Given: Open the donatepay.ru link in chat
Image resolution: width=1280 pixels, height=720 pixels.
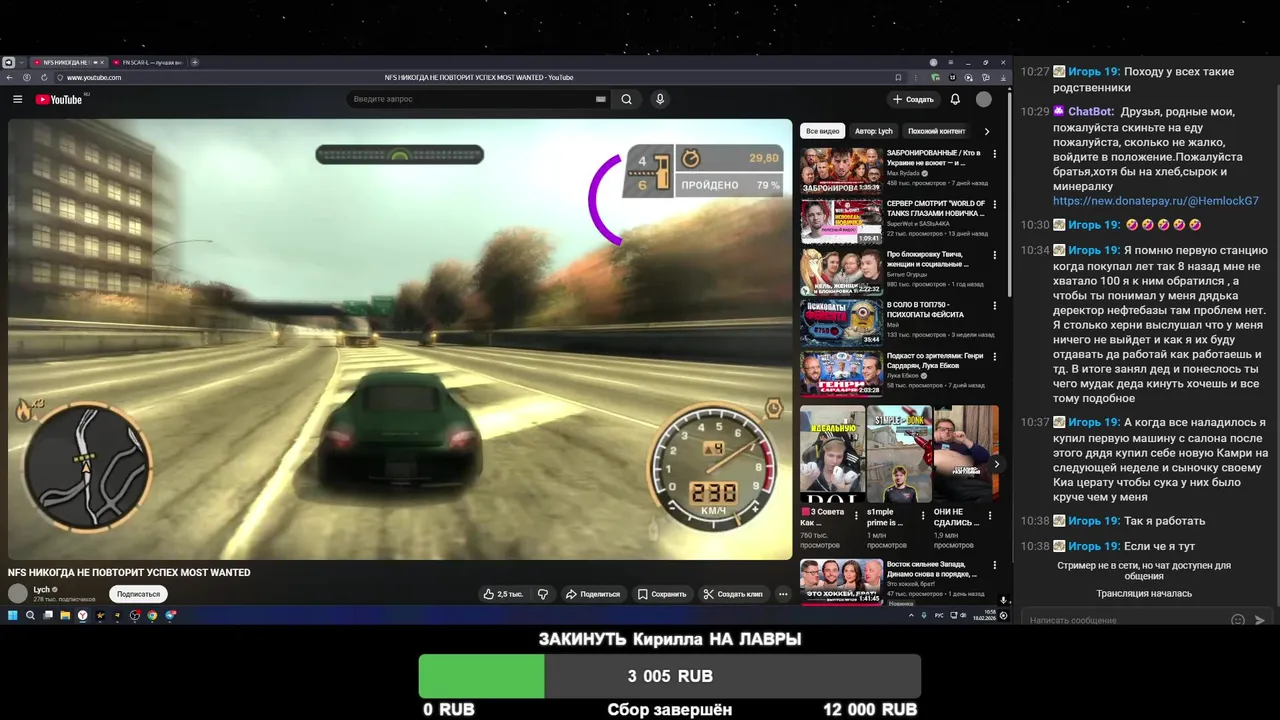Looking at the screenshot, I should (1155, 201).
